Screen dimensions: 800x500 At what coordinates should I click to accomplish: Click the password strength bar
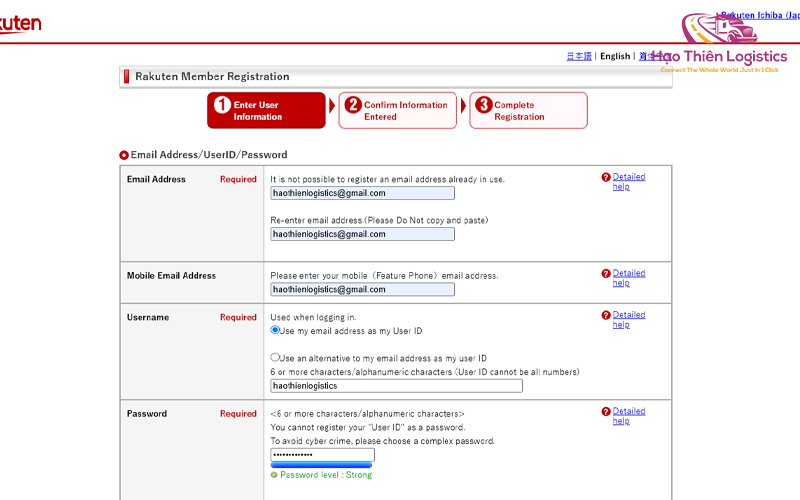[x=321, y=465]
